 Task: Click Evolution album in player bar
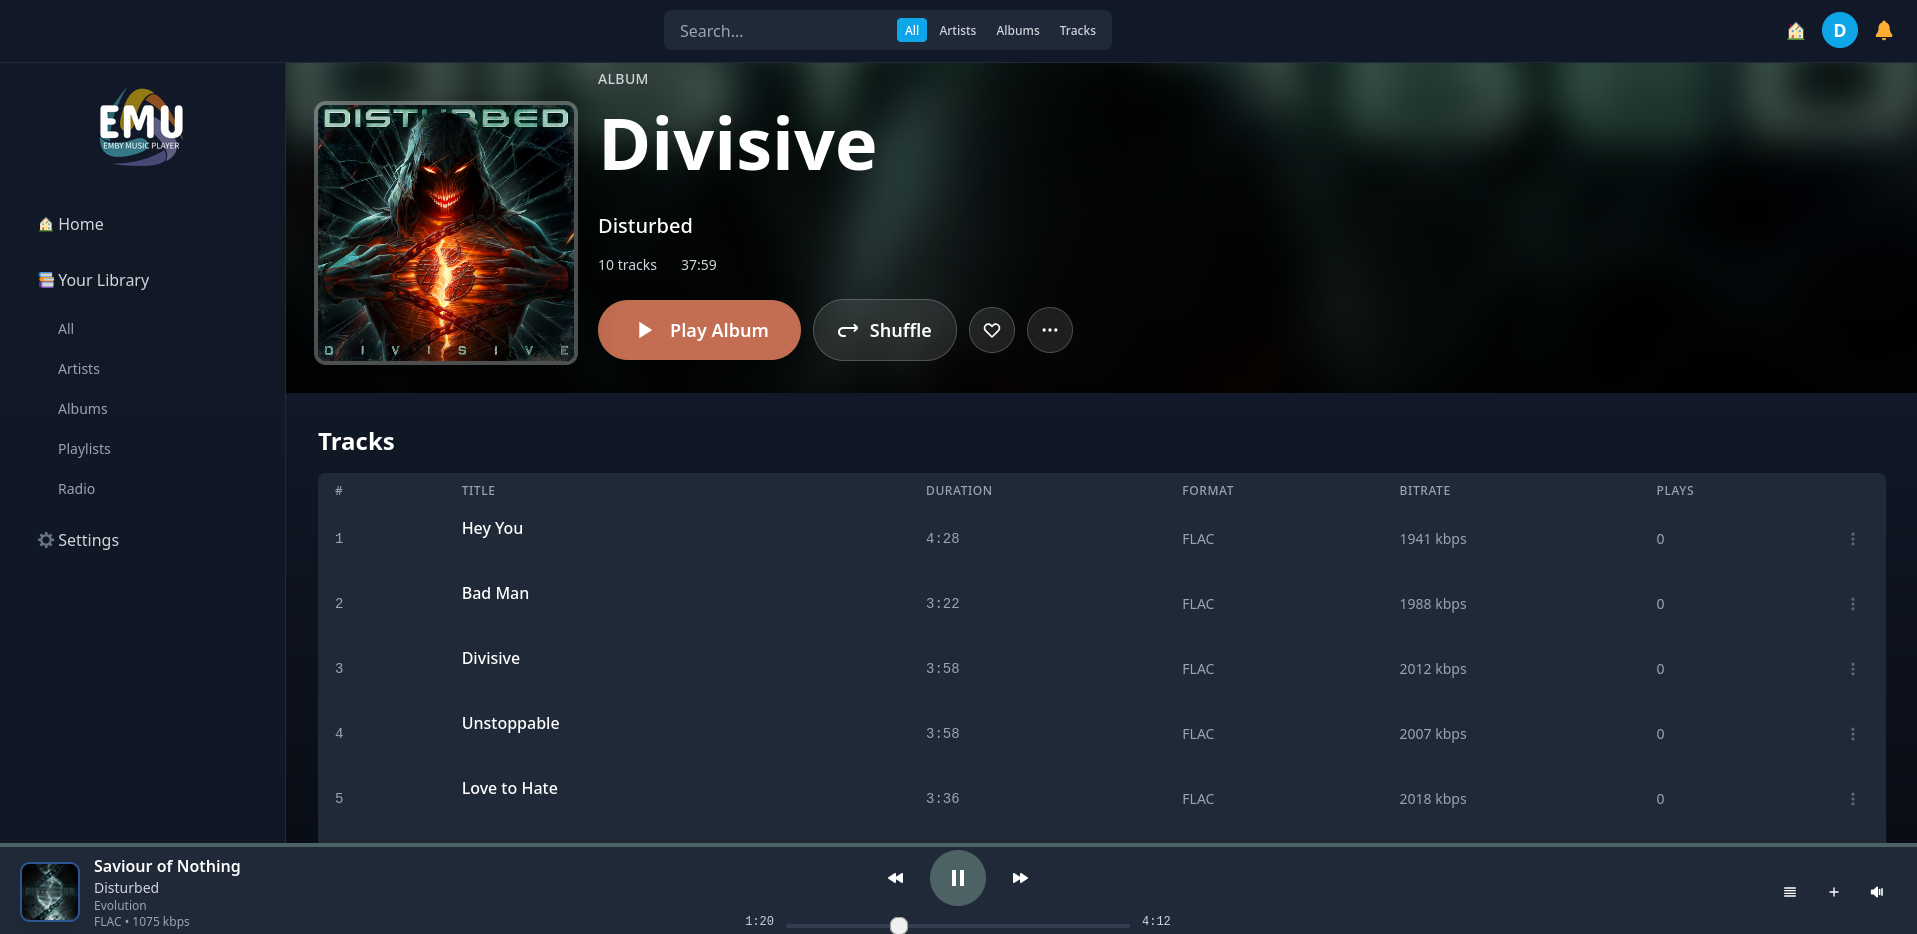pyautogui.click(x=120, y=906)
